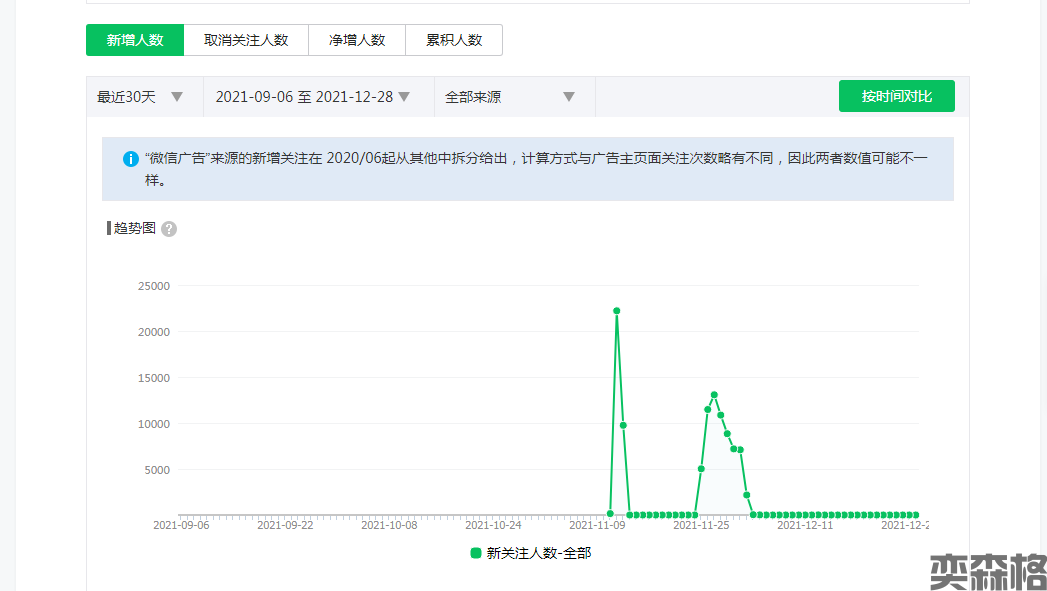The height and width of the screenshot is (591, 1047).
Task: View the 累积人数 tab
Action: [x=454, y=40]
